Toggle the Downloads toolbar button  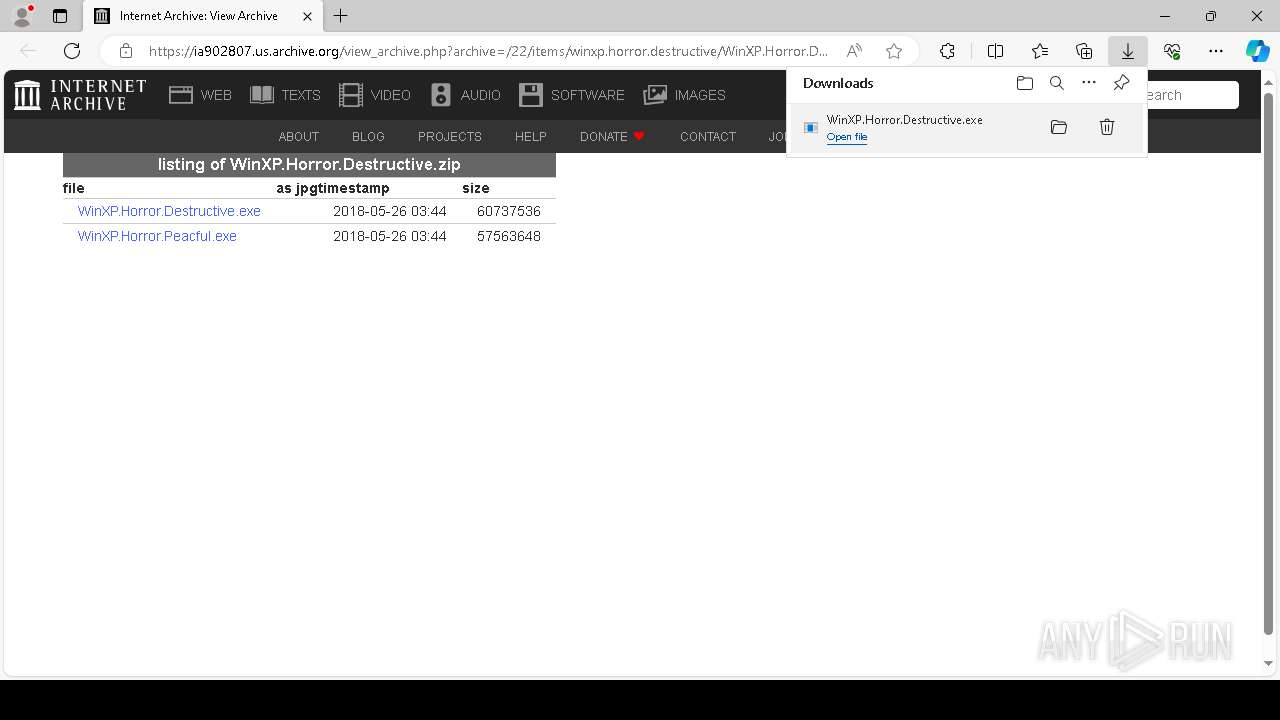(x=1128, y=51)
